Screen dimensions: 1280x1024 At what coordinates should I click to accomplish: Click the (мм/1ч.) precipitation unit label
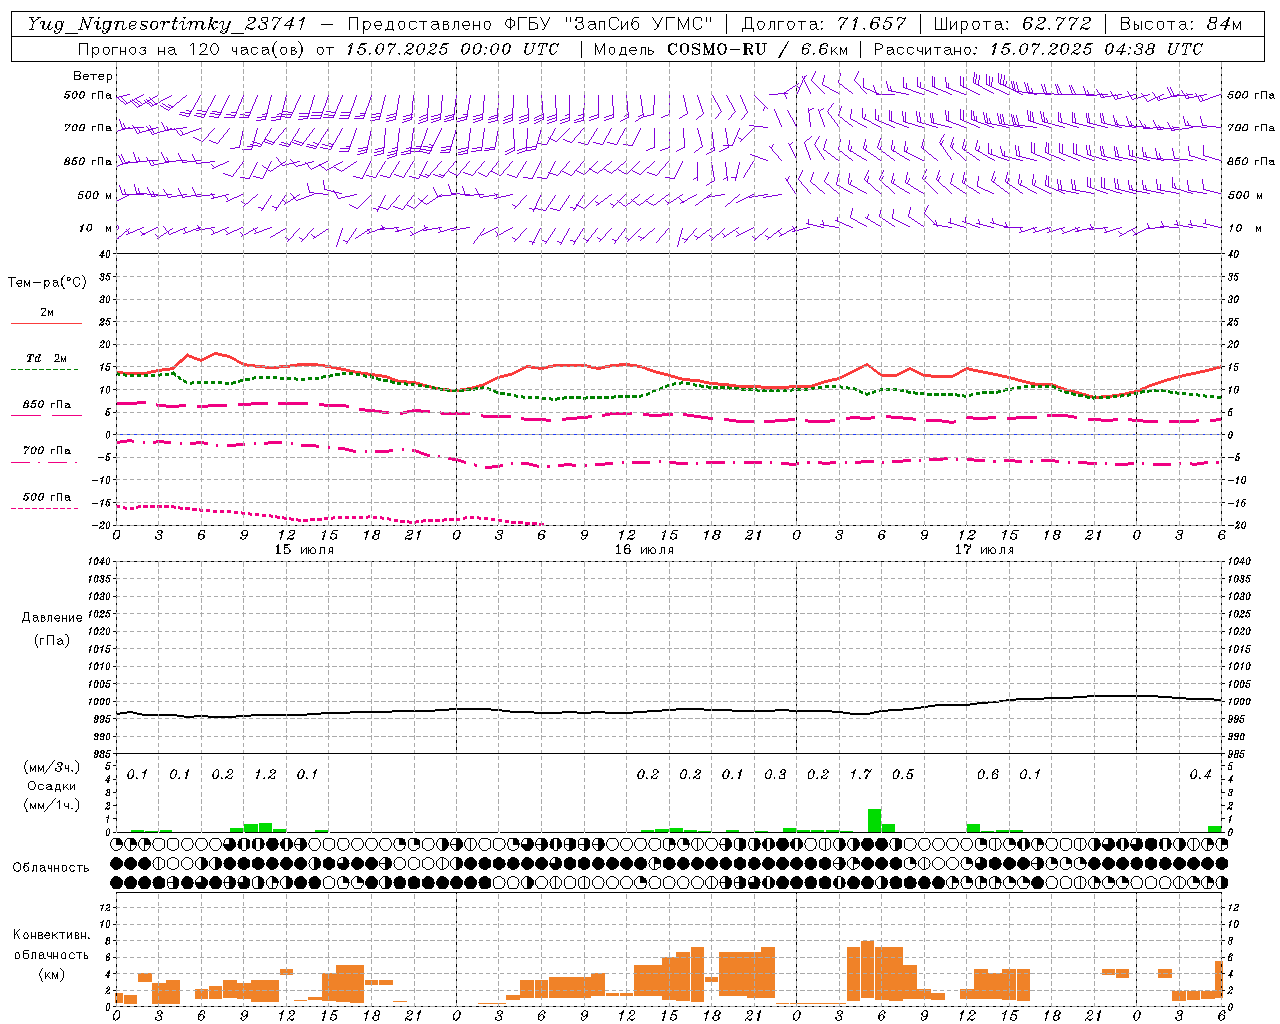click(52, 805)
